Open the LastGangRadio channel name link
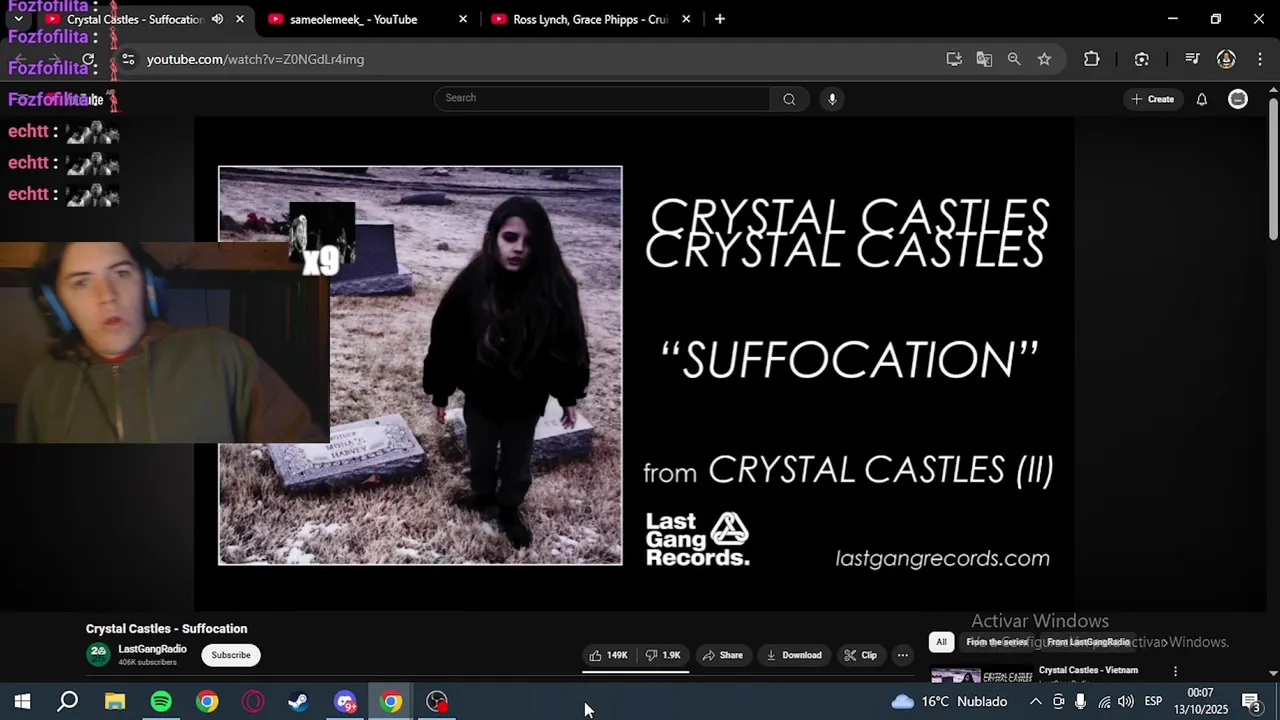This screenshot has width=1280, height=720. [152, 649]
